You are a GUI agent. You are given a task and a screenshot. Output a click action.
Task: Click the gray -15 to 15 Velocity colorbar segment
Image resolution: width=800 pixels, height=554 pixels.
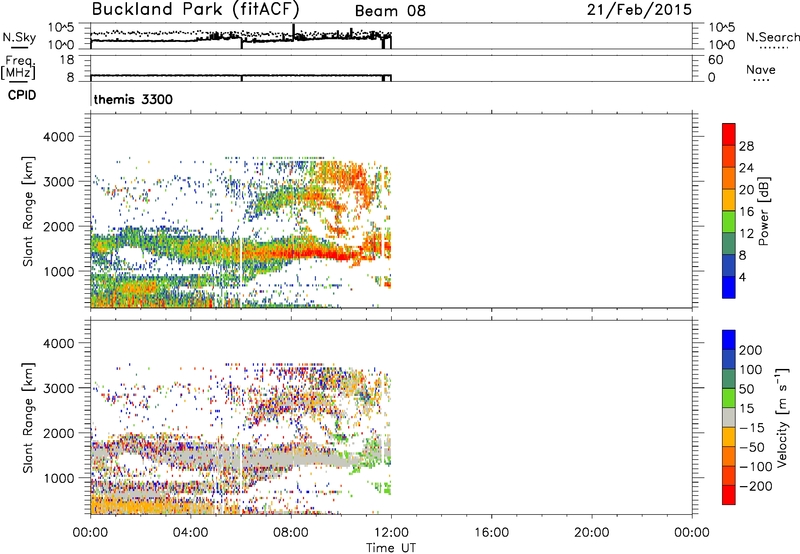tap(729, 417)
